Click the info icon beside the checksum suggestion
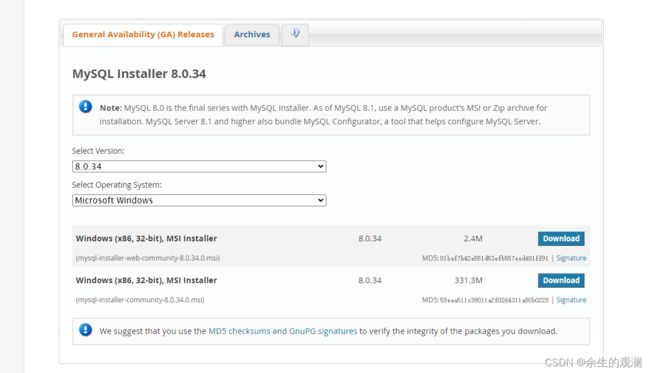 [x=85, y=330]
